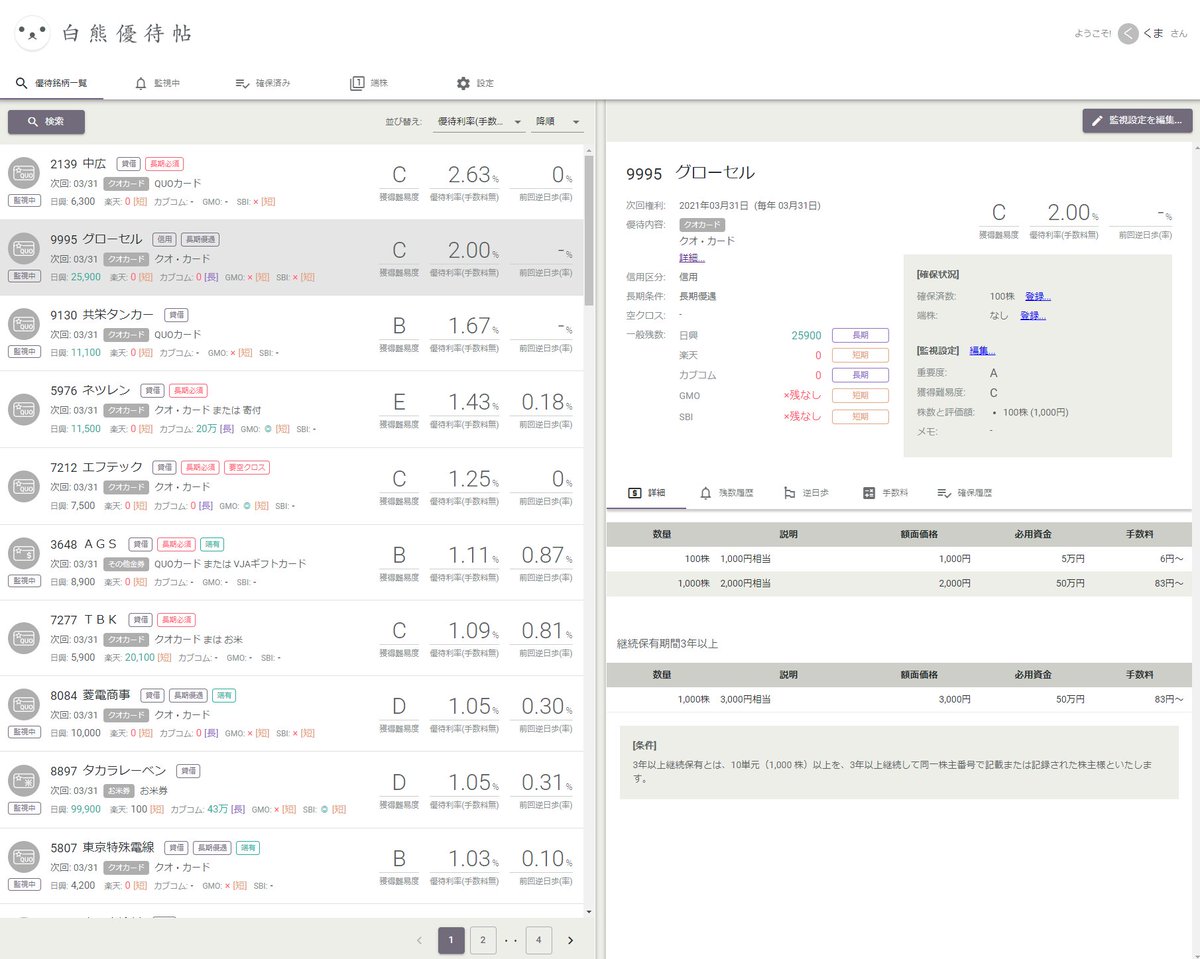Go to page 2 in pagination

(x=483, y=940)
